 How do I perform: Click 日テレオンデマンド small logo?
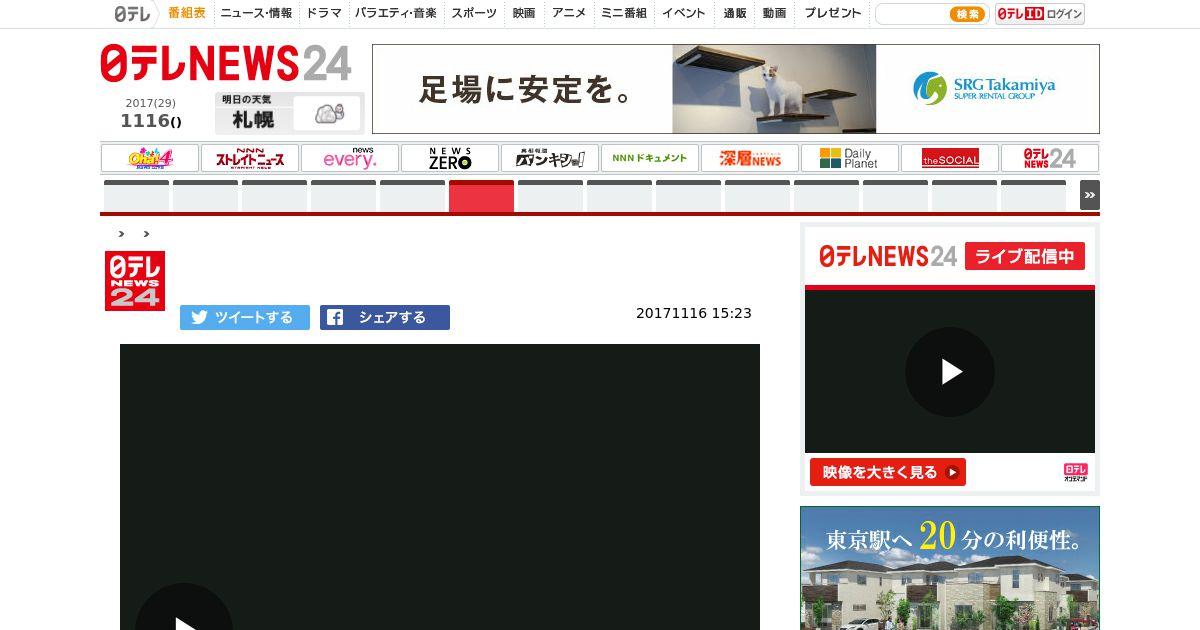pos(1076,472)
